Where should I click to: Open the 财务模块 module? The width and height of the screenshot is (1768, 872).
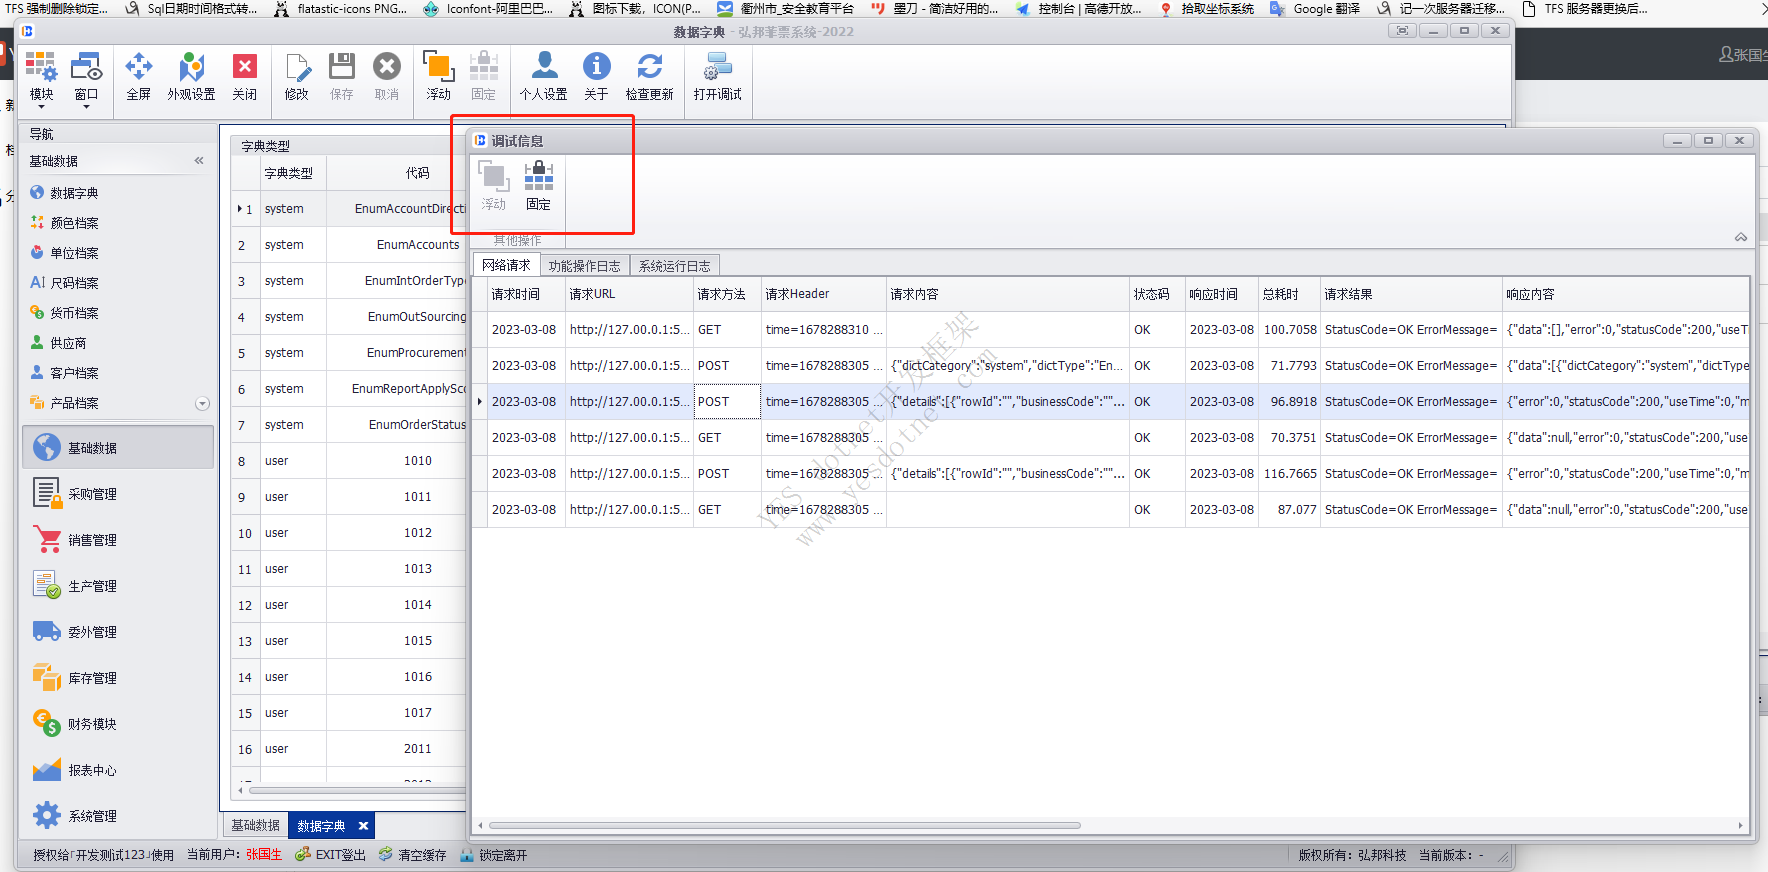point(118,723)
